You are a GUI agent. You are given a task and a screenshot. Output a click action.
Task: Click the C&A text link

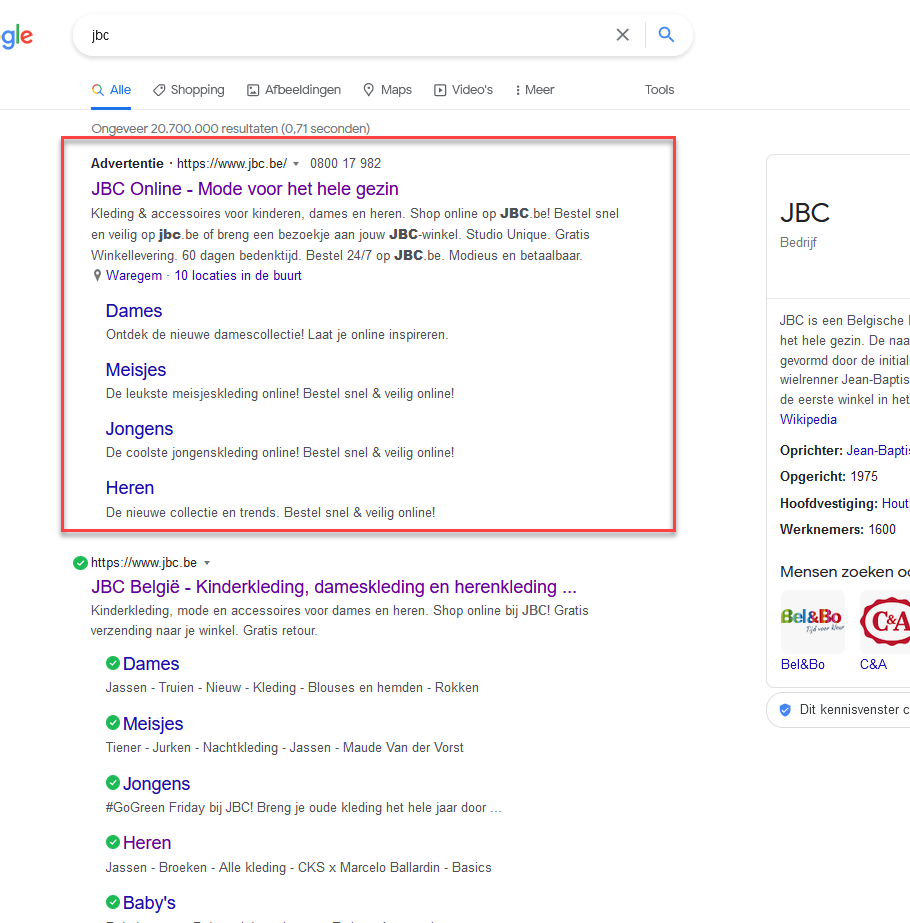873,664
